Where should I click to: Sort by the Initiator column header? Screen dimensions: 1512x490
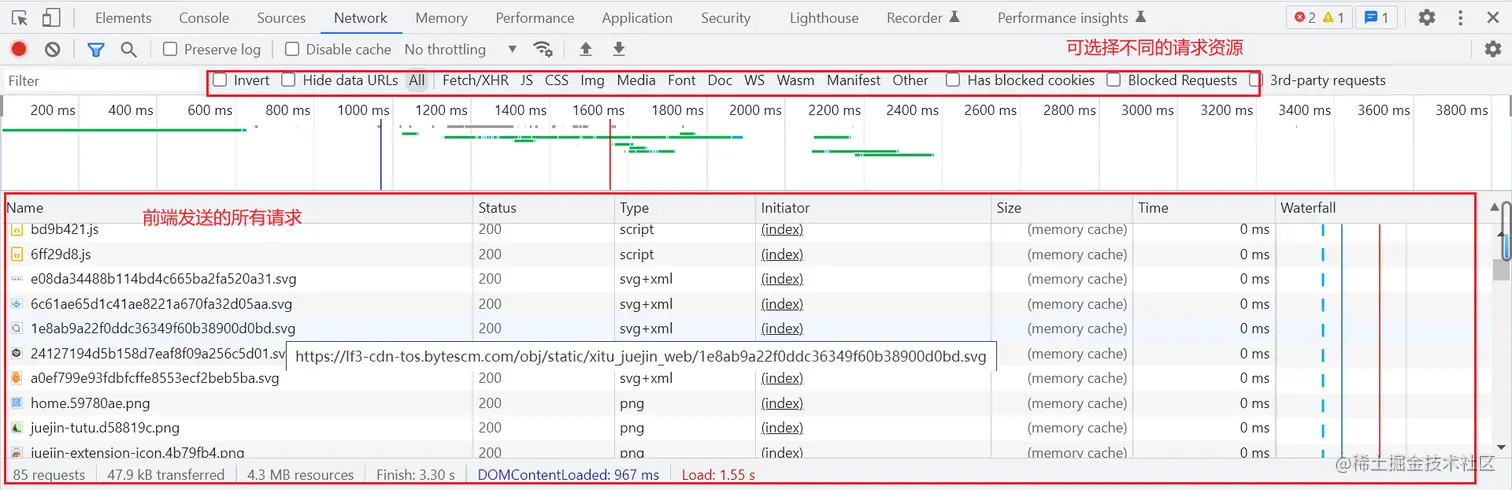[x=874, y=208]
